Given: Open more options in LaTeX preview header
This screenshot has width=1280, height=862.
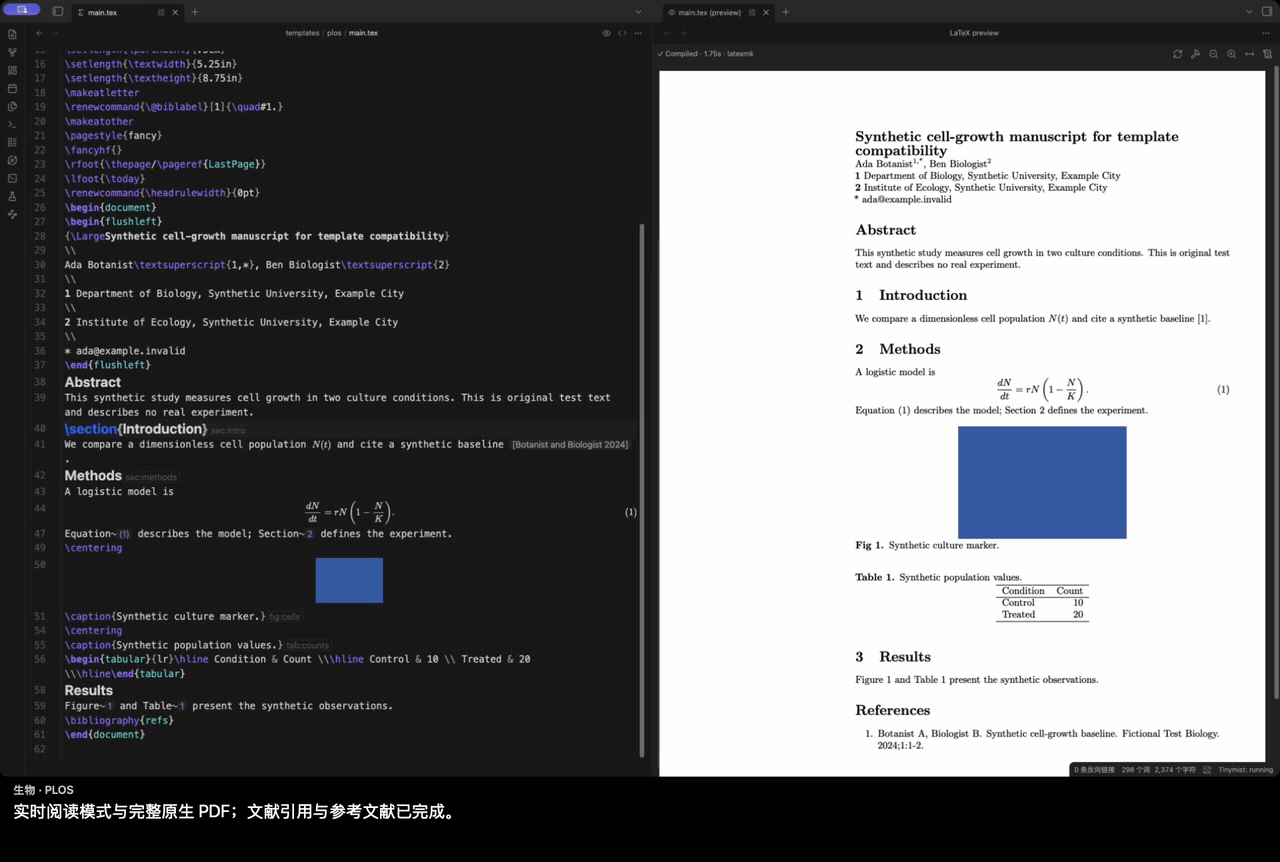Looking at the screenshot, I should 1266,33.
